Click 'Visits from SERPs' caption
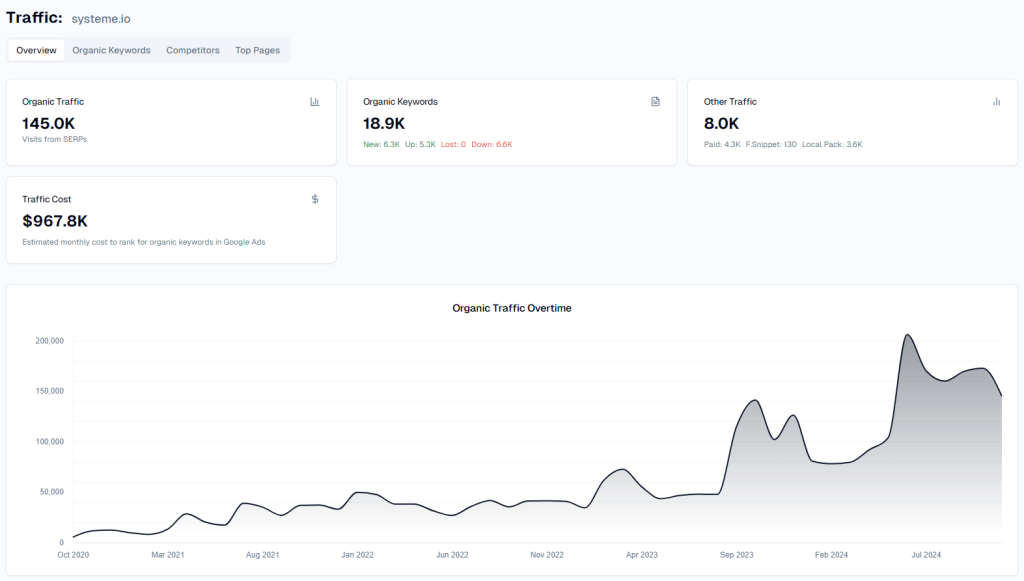The height and width of the screenshot is (581, 1024). pos(54,139)
